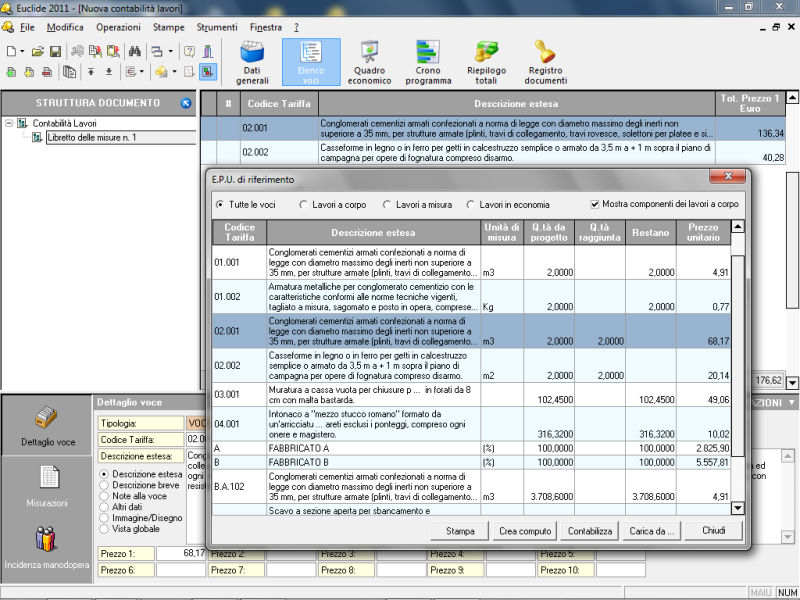
Task: Open the Crono programma view
Action: 428,62
